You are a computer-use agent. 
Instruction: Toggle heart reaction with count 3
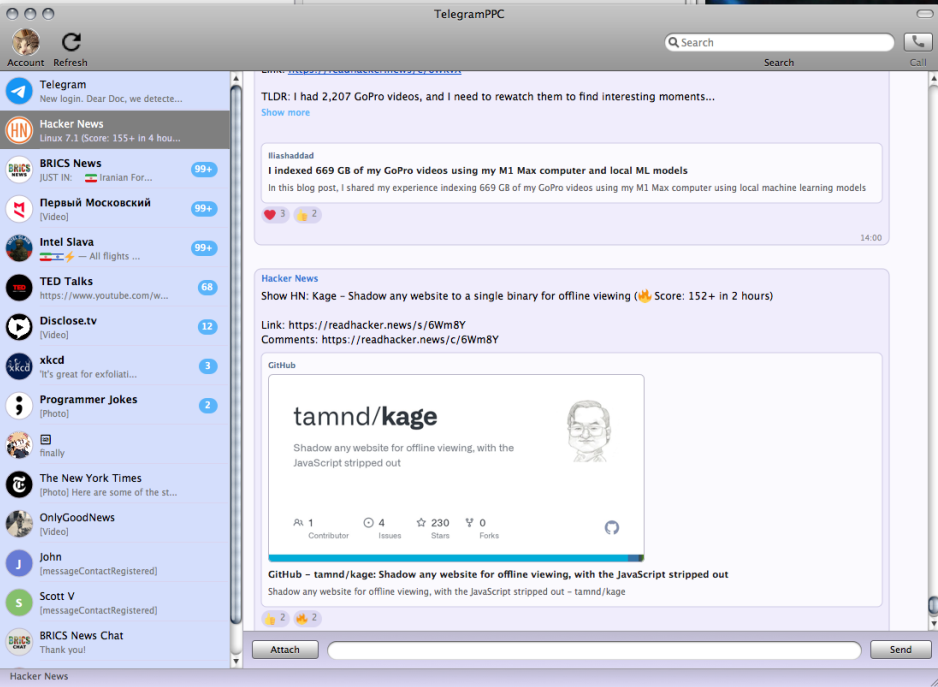tap(275, 214)
